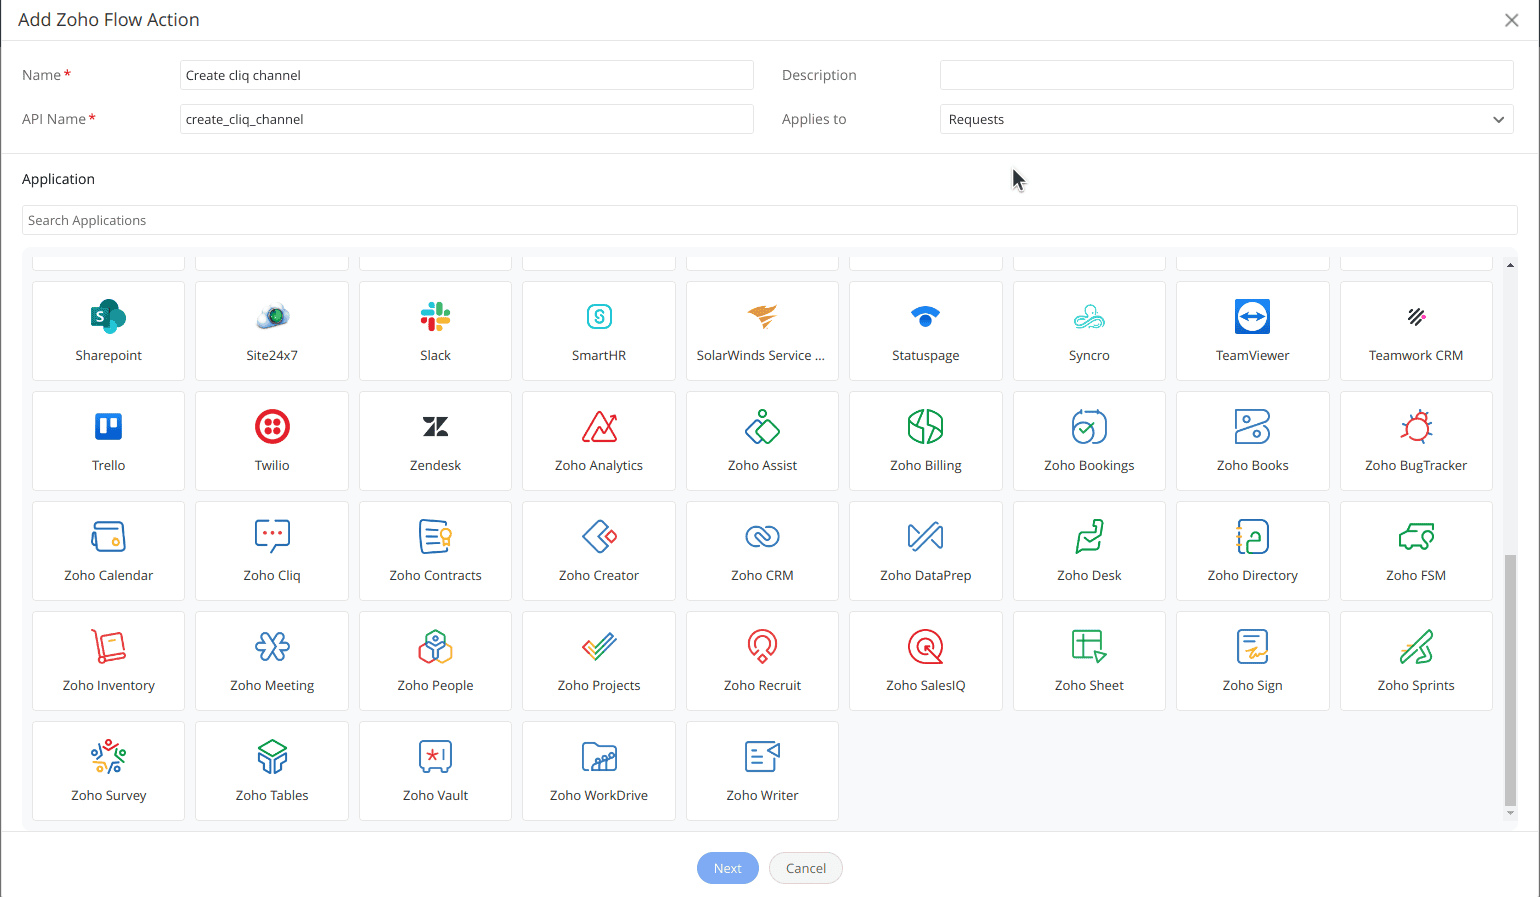Select the Statuspage application
The height and width of the screenshot is (897, 1540).
(926, 331)
